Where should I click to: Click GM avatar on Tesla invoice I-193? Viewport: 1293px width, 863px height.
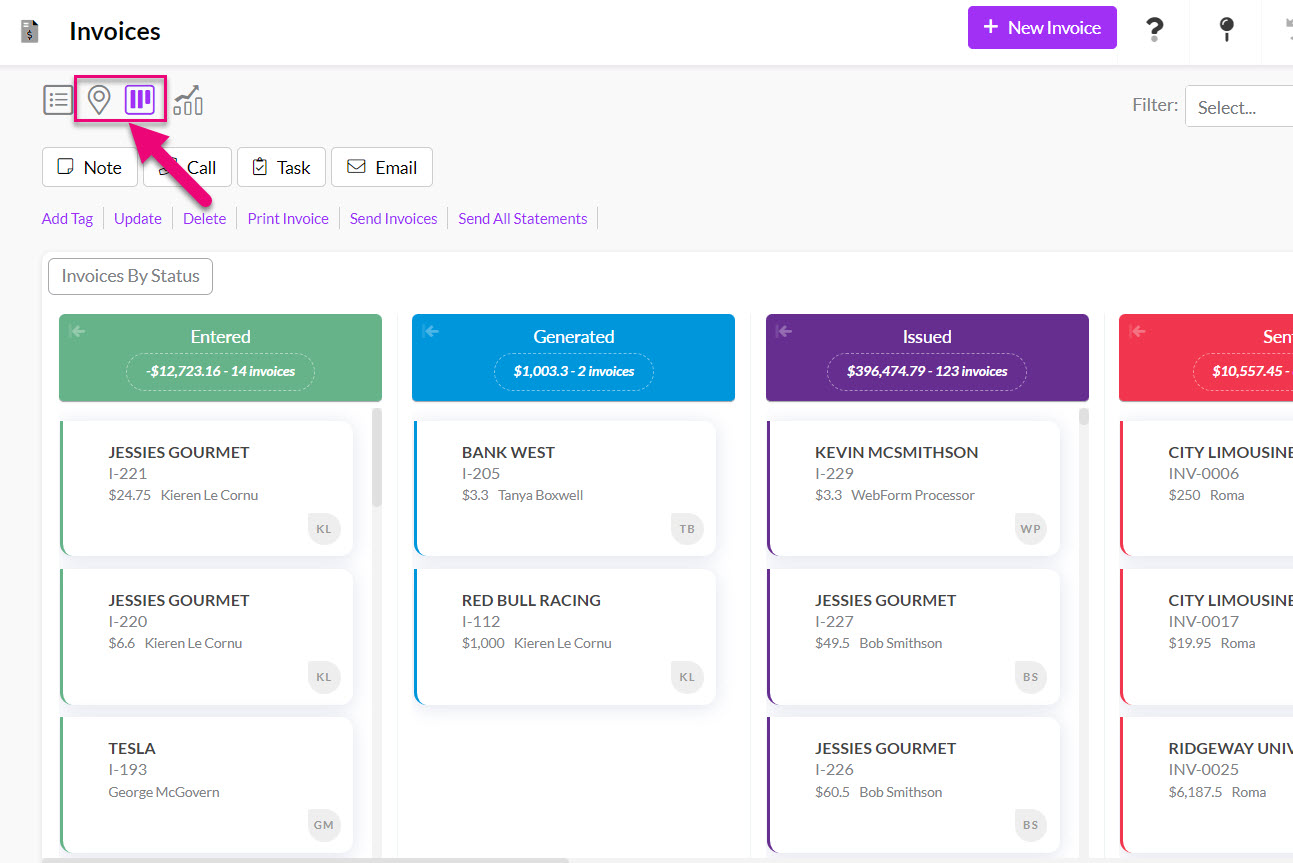click(x=324, y=825)
